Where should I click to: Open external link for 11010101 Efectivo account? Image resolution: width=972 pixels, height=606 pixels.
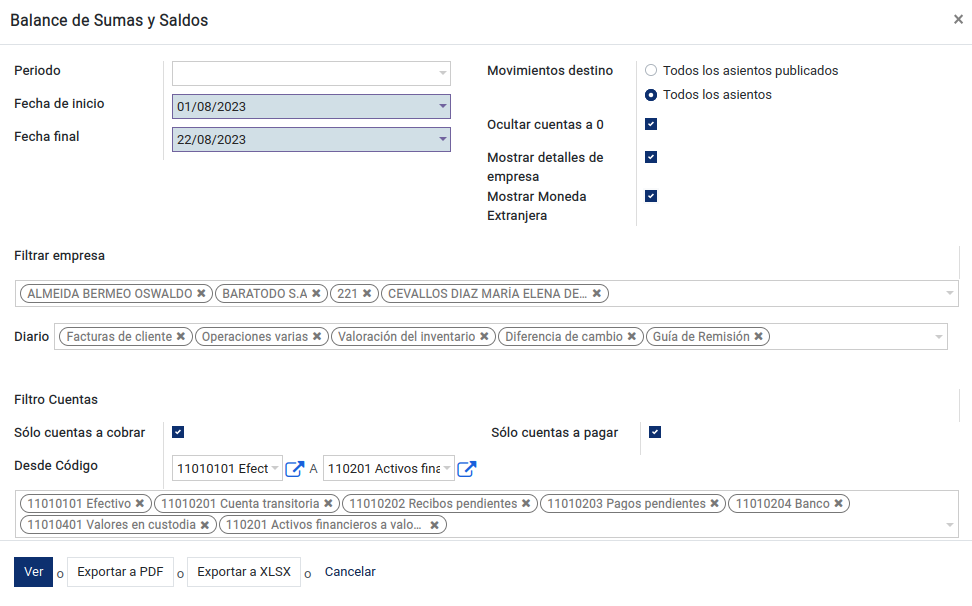coord(294,469)
